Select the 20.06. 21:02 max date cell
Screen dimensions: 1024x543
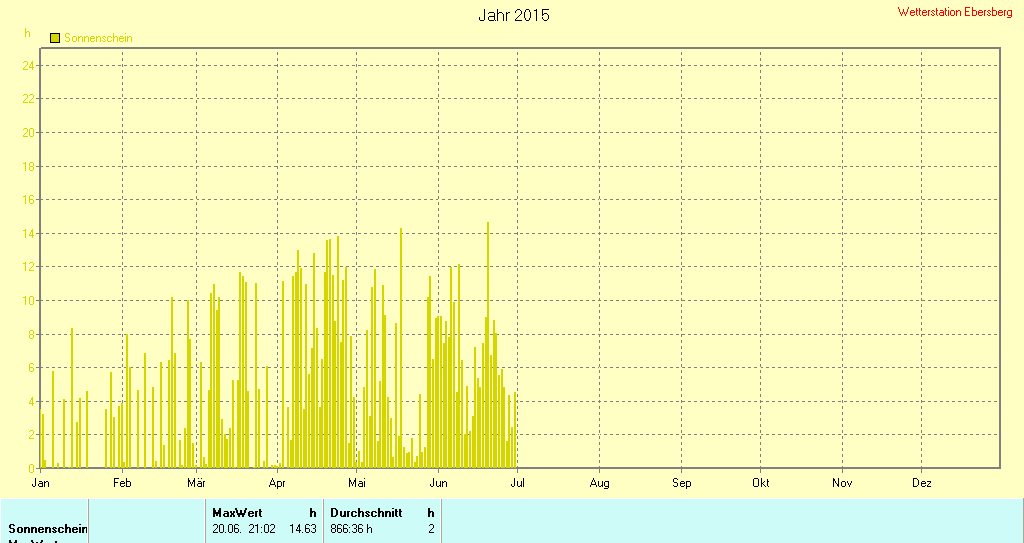[x=244, y=528]
